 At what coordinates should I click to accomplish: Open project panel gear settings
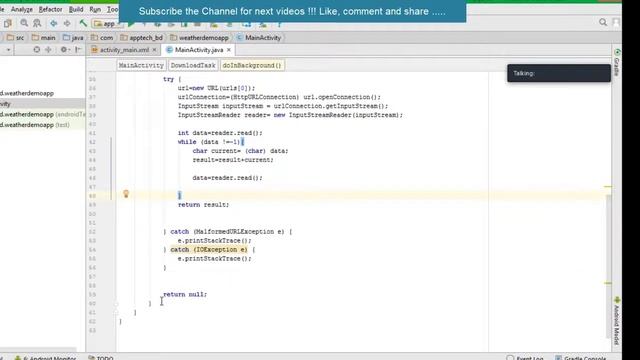[64, 50]
